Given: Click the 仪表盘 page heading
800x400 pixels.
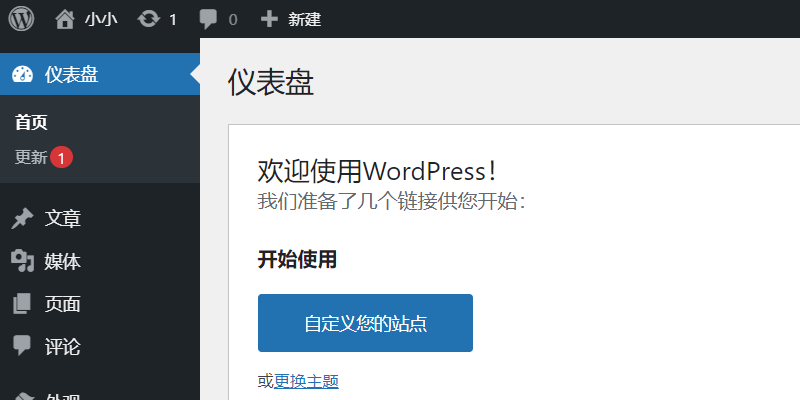Looking at the screenshot, I should click(x=270, y=83).
